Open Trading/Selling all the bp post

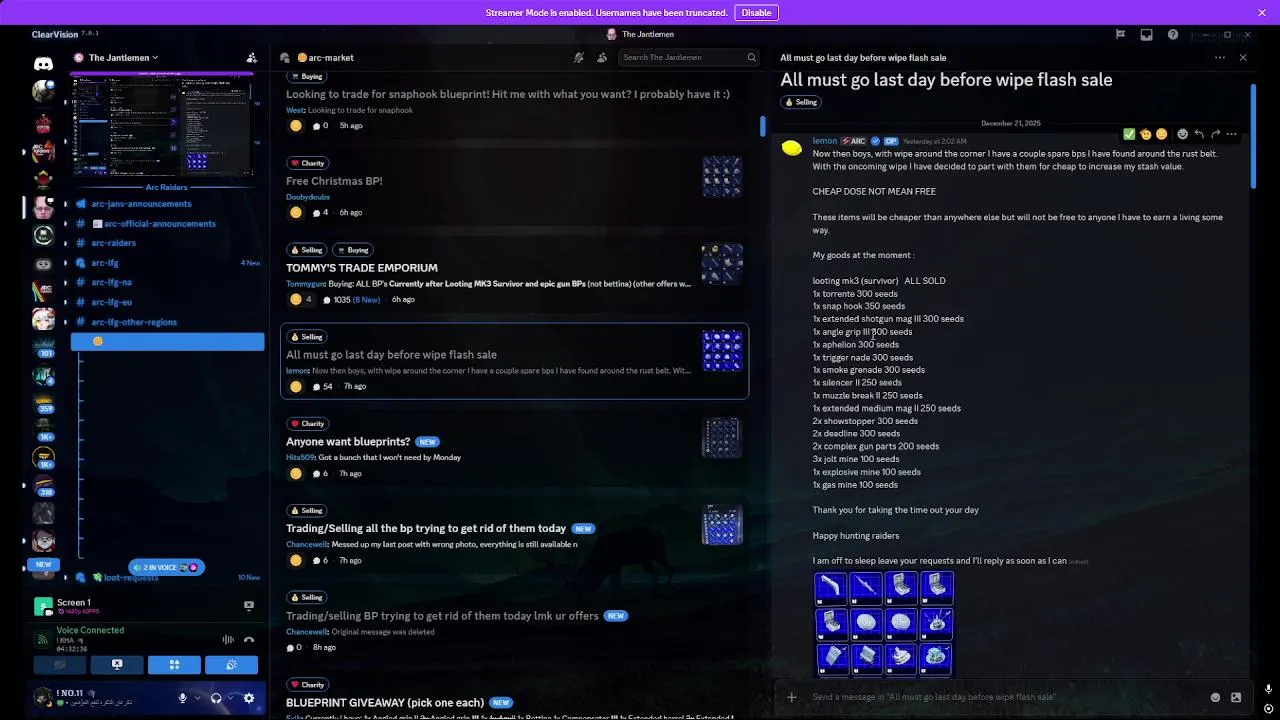click(x=426, y=528)
